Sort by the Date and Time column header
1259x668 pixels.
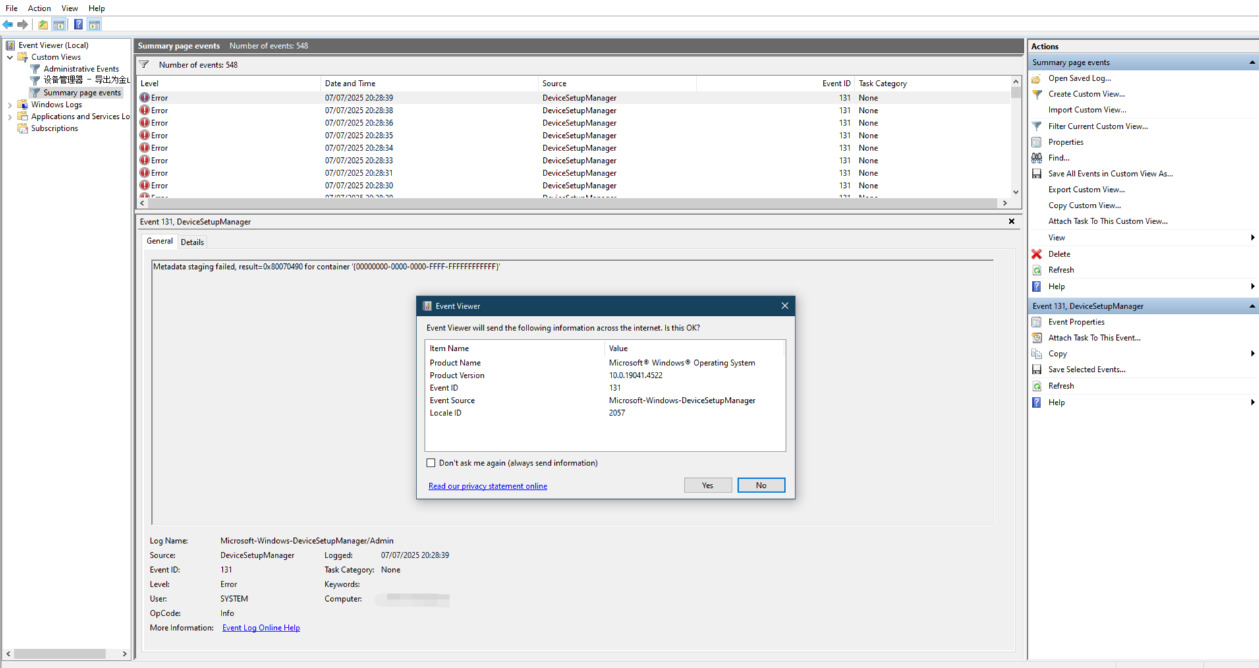tap(429, 84)
